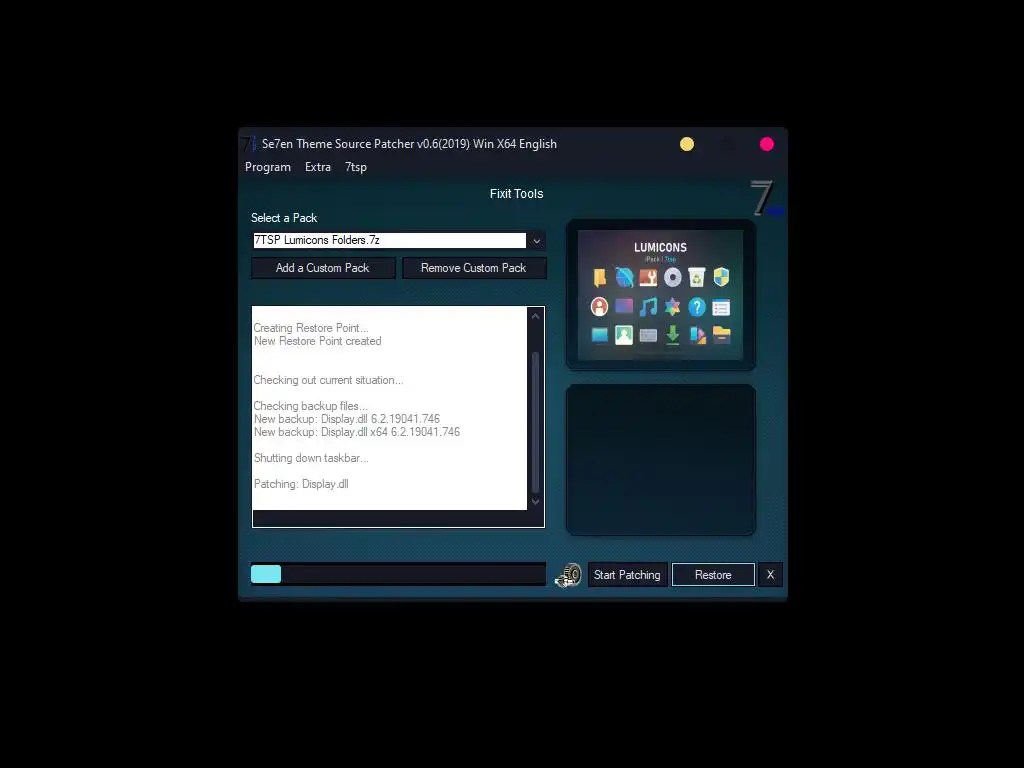Image resolution: width=1024 pixels, height=768 pixels.
Task: Click the gears icon beside Start Patching
Action: pos(568,575)
